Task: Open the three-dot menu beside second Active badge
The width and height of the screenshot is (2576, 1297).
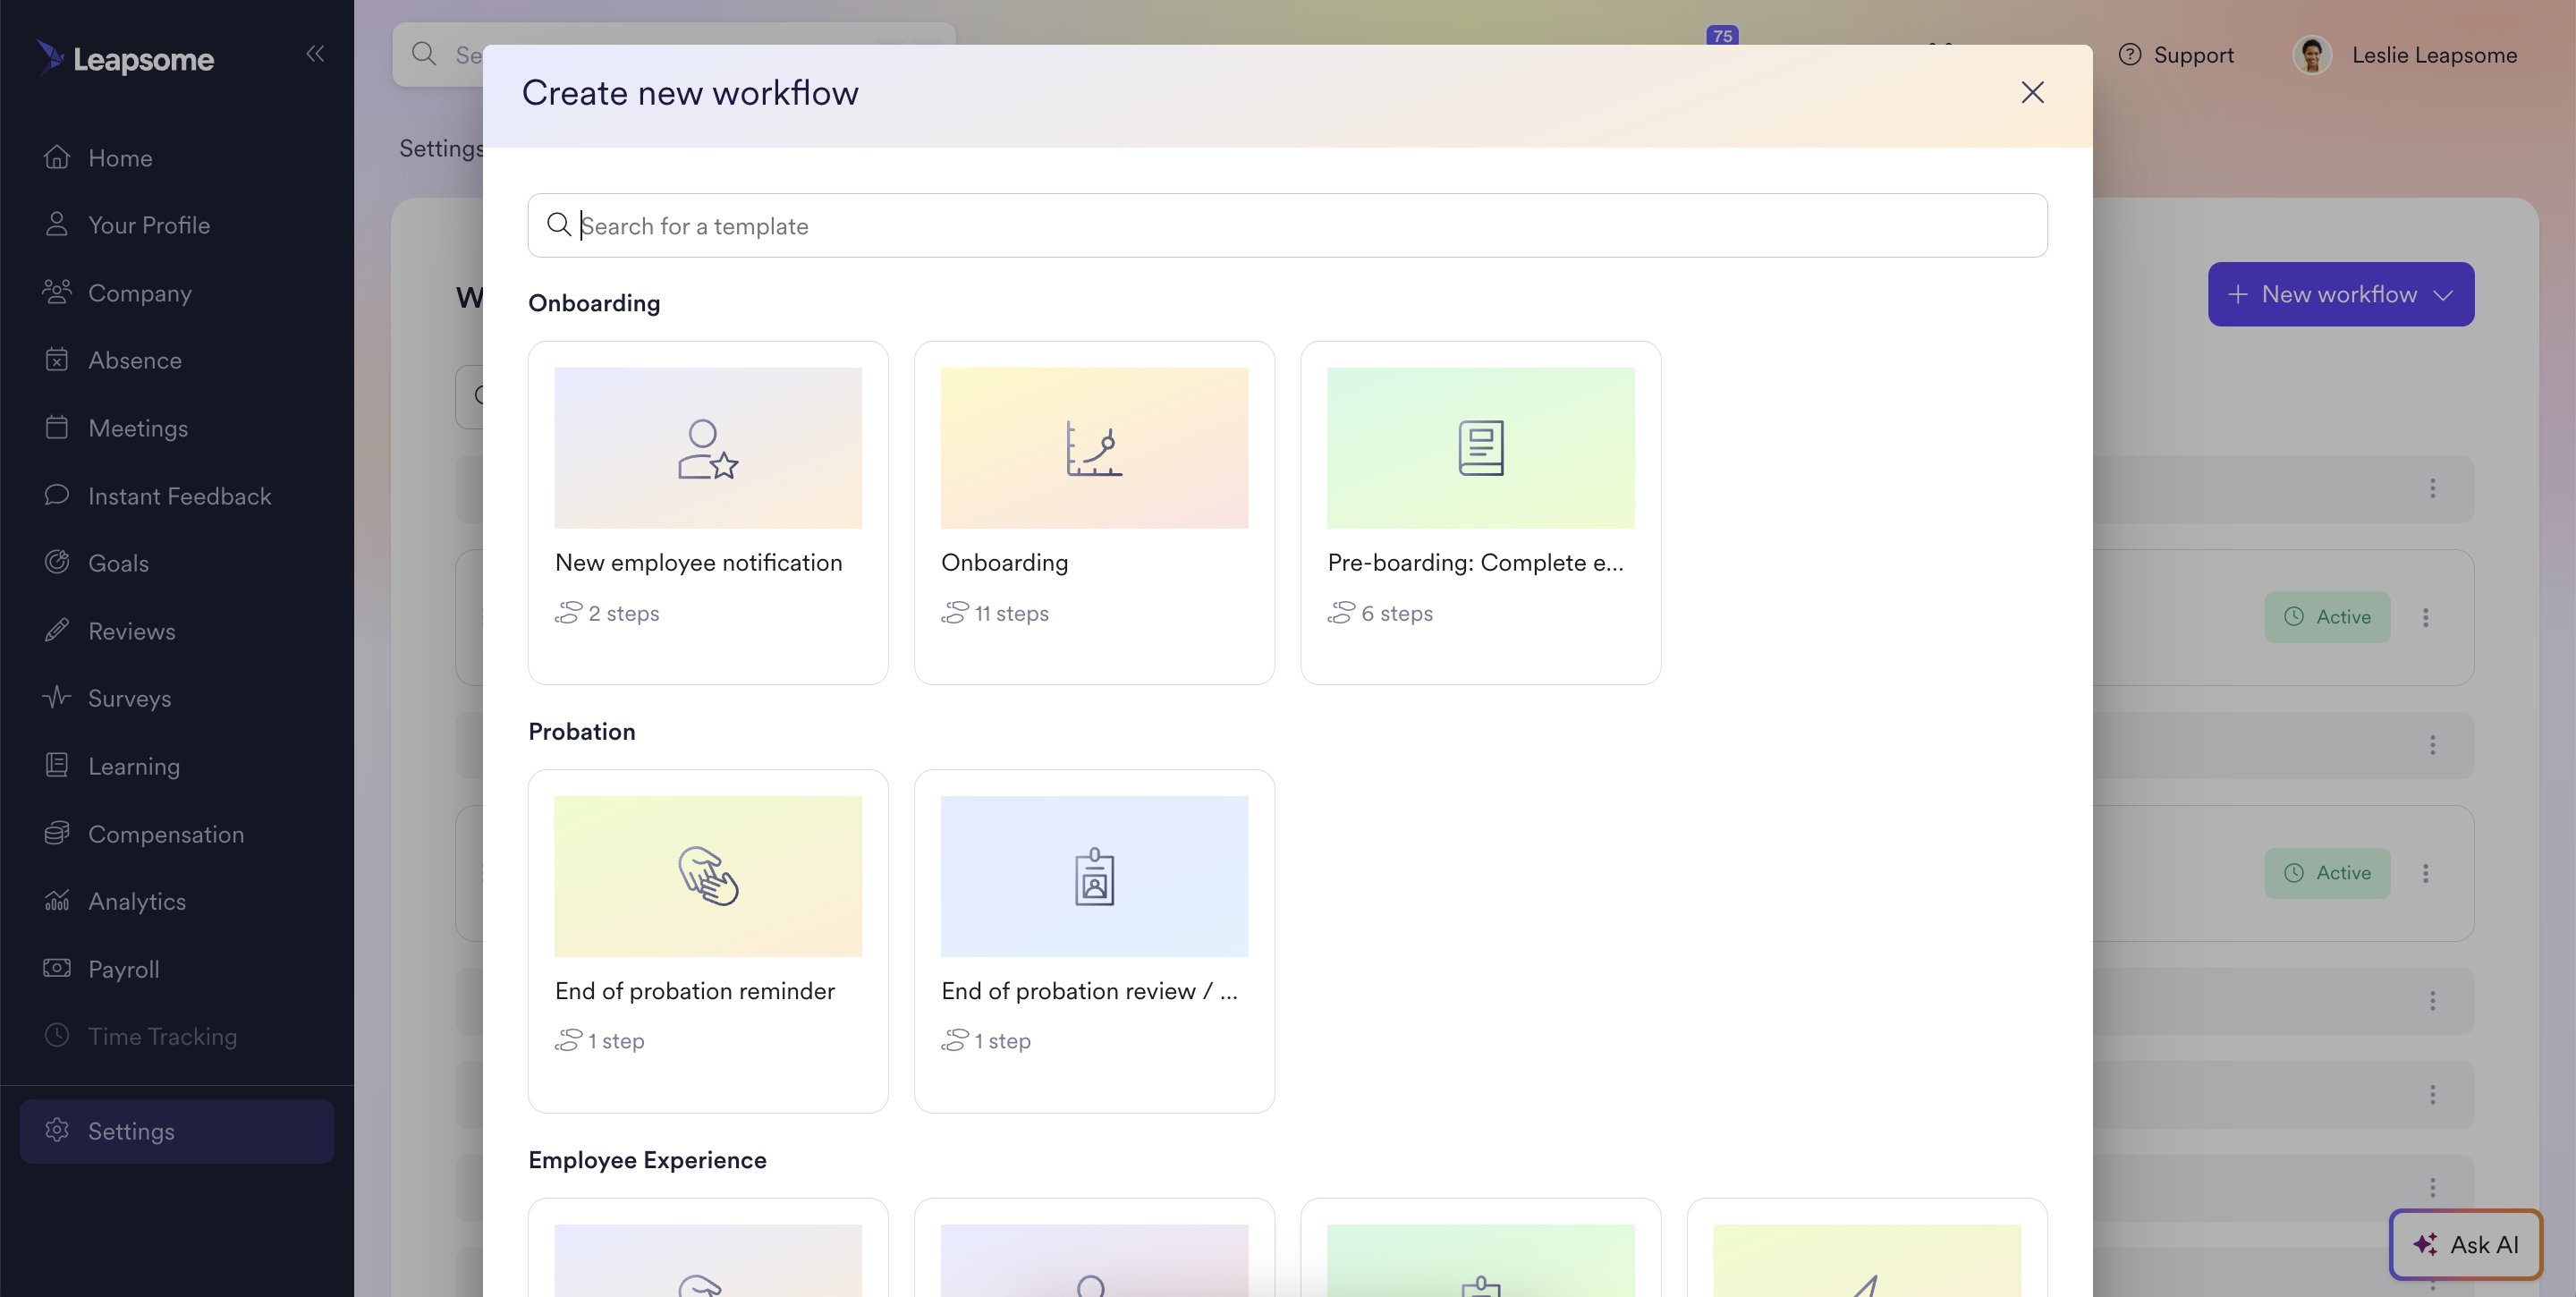Action: coord(2425,873)
